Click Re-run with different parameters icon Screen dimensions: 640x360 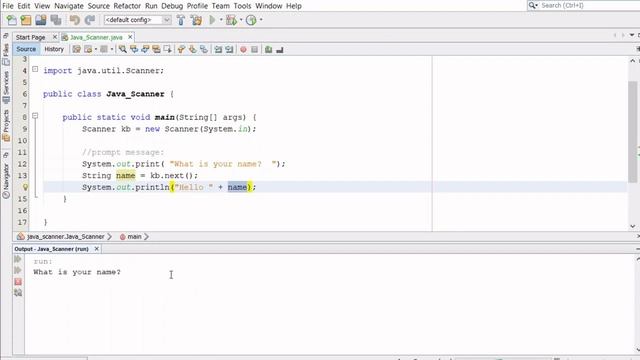click(18, 270)
